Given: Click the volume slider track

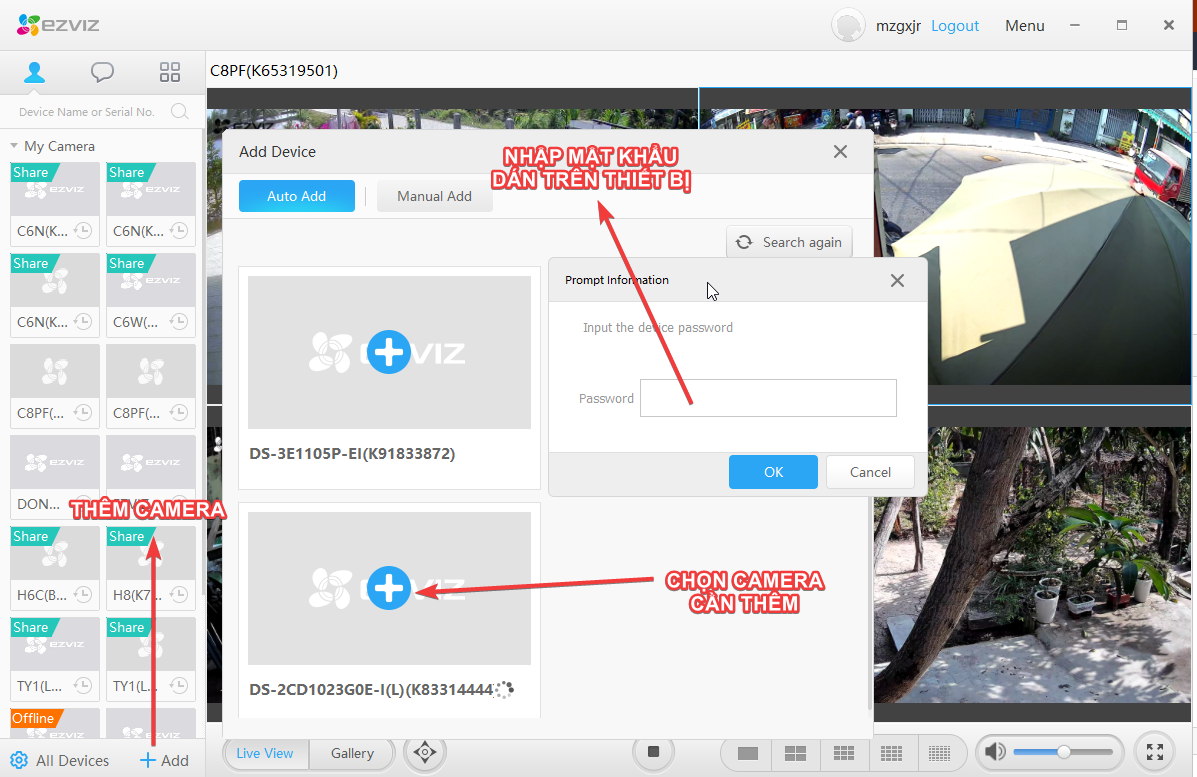Looking at the screenshot, I should pos(1090,752).
